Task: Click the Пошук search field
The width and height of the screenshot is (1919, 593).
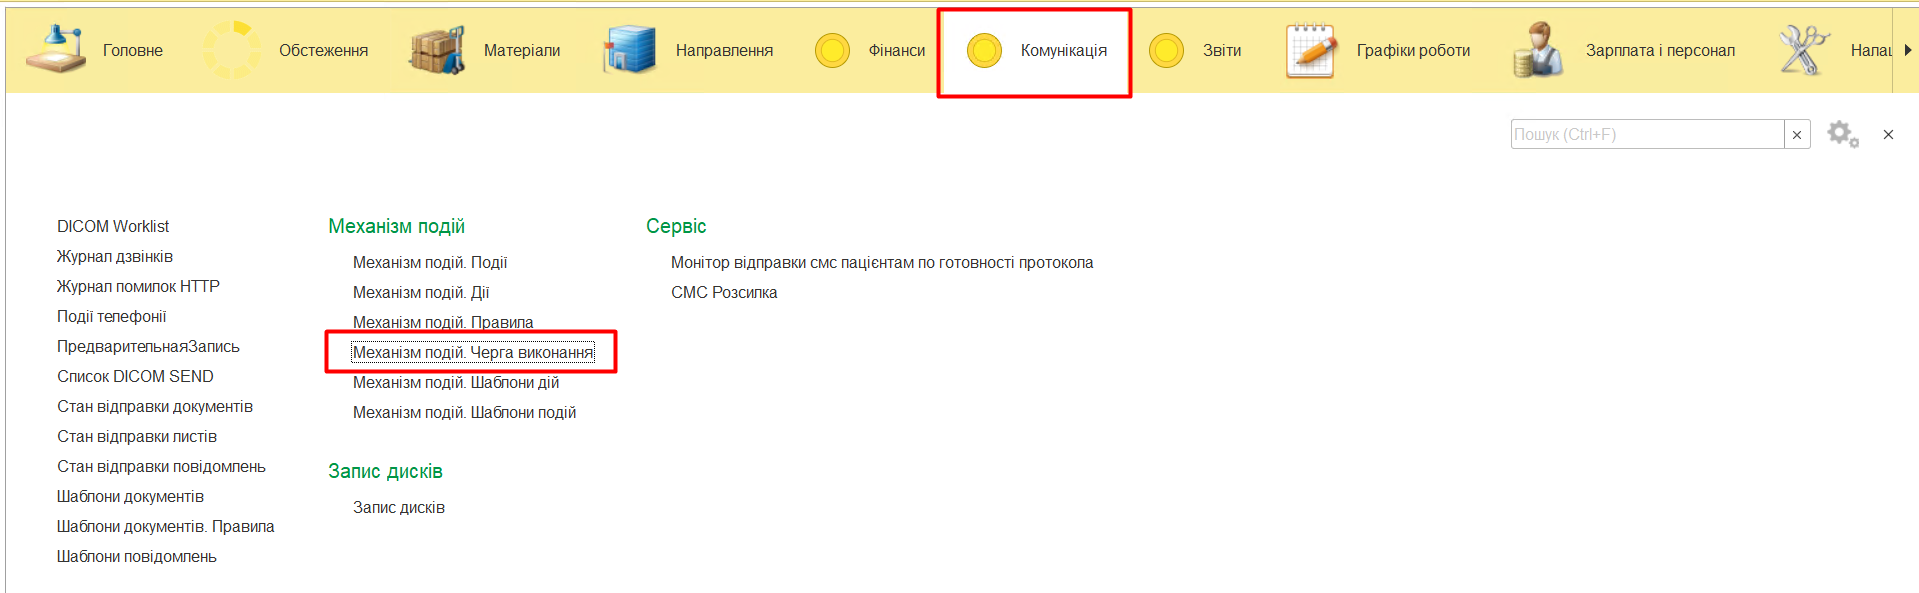Action: pos(1646,134)
